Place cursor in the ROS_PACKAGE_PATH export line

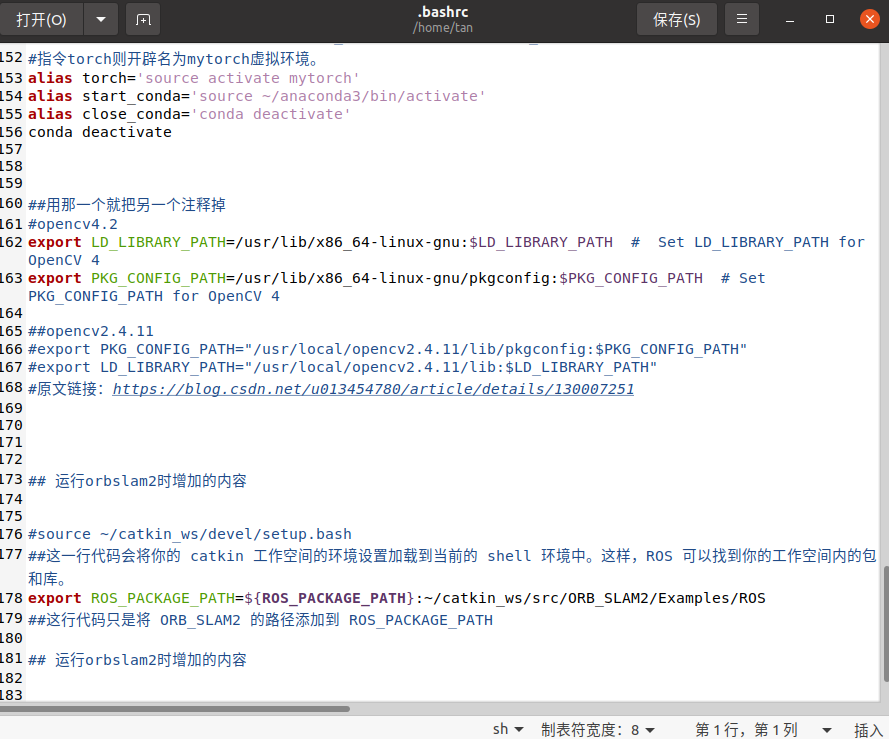(x=300, y=598)
